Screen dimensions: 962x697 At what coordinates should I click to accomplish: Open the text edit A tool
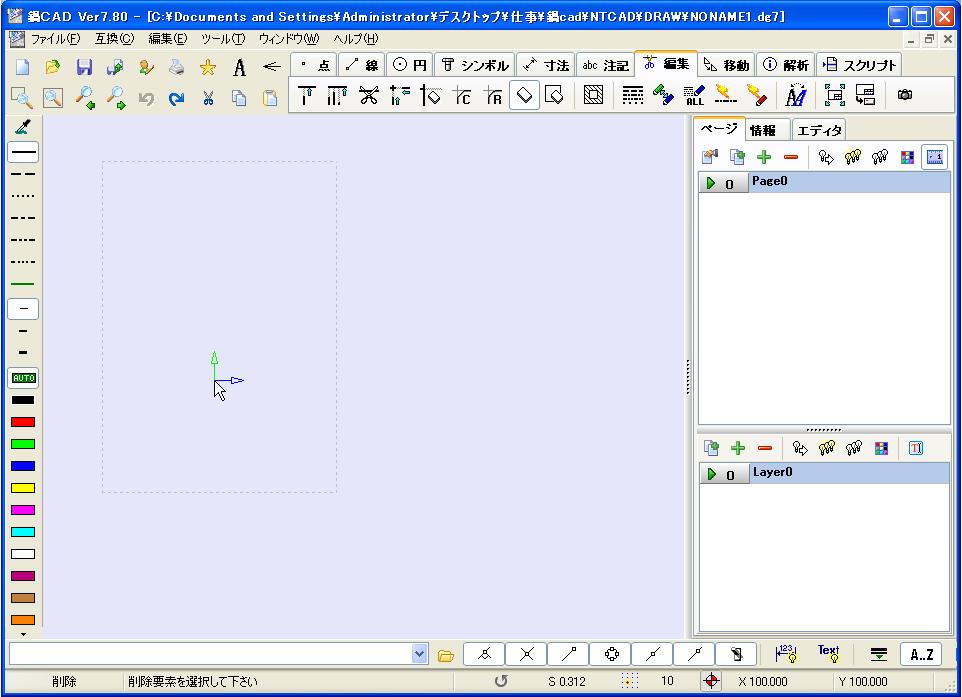tap(796, 95)
